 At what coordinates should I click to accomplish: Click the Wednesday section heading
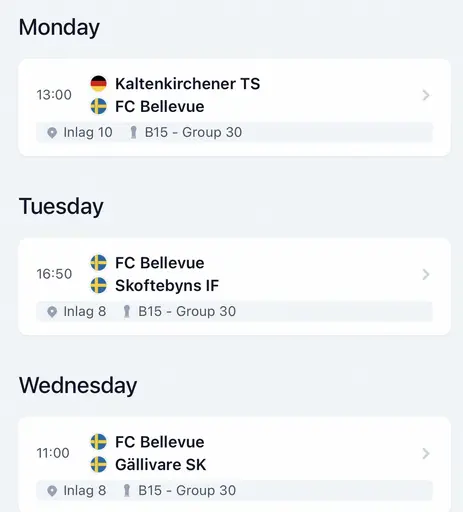point(78,386)
